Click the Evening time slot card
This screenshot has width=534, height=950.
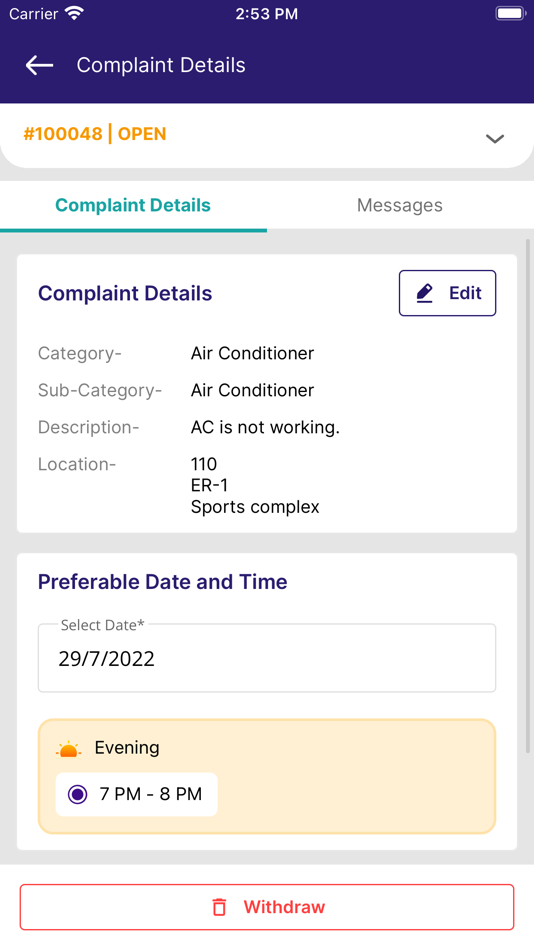point(267,777)
